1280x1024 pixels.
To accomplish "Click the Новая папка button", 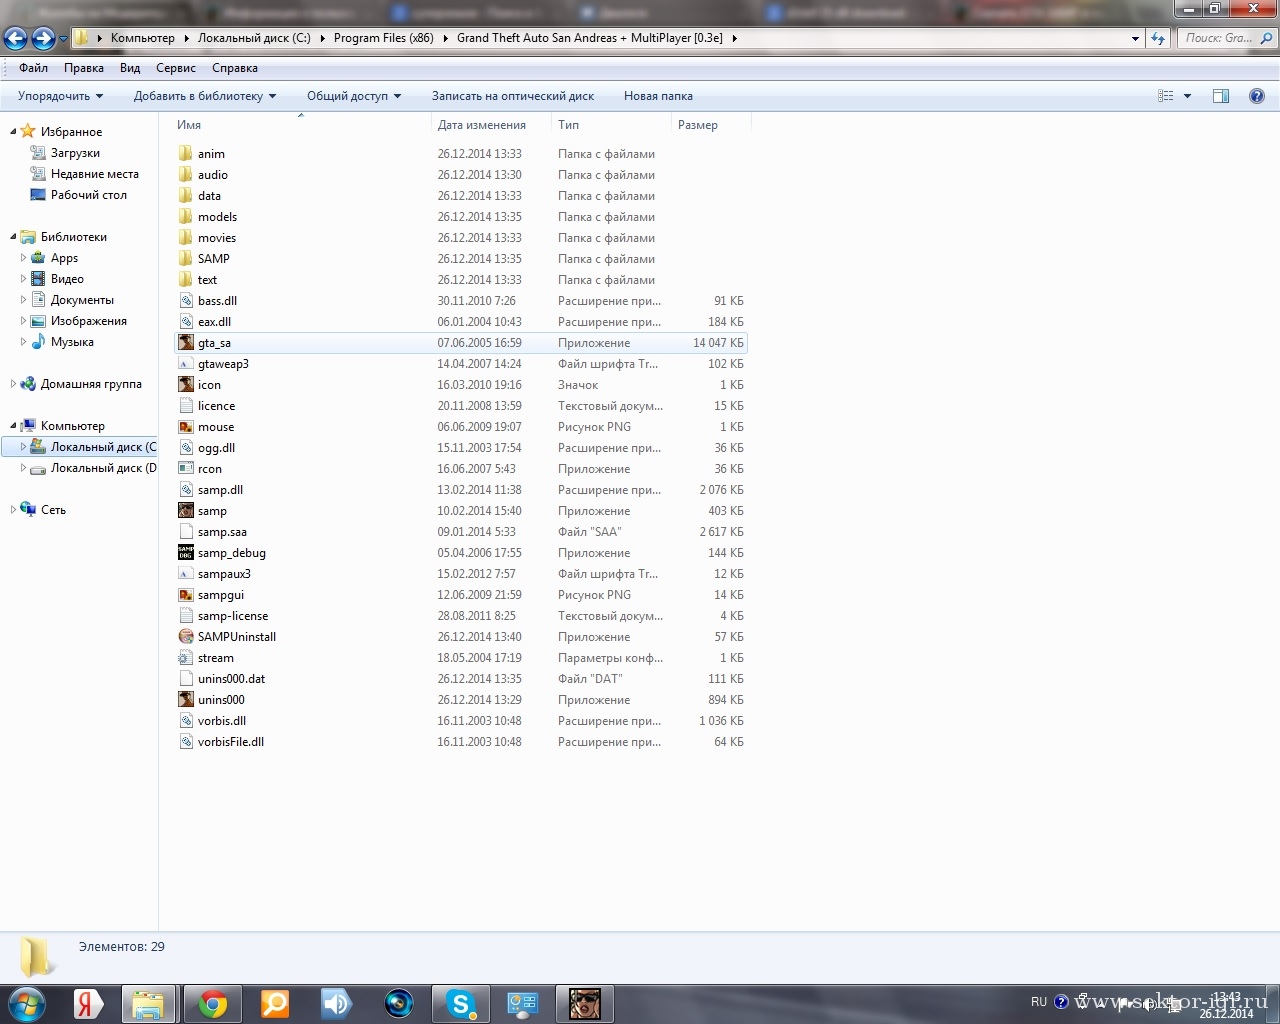I will [658, 96].
